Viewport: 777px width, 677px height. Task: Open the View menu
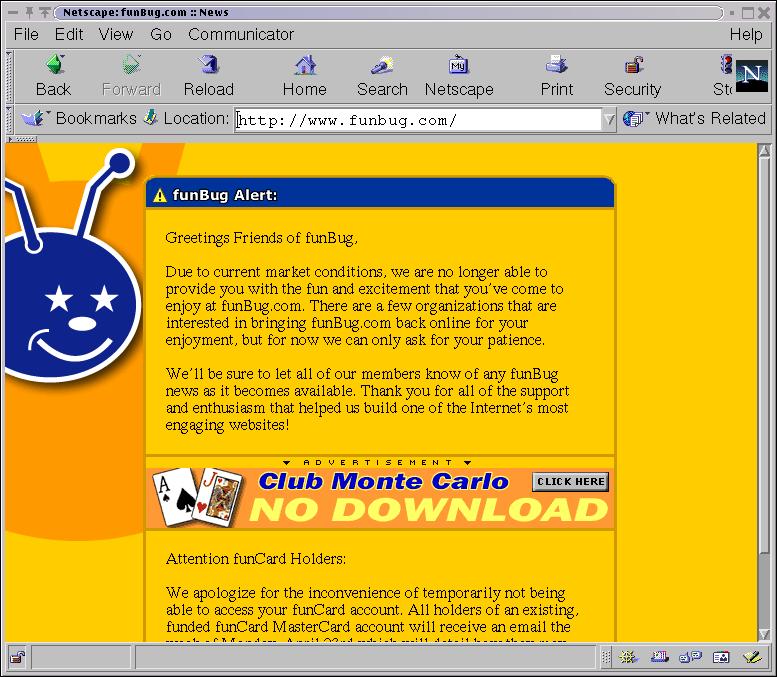pos(115,34)
